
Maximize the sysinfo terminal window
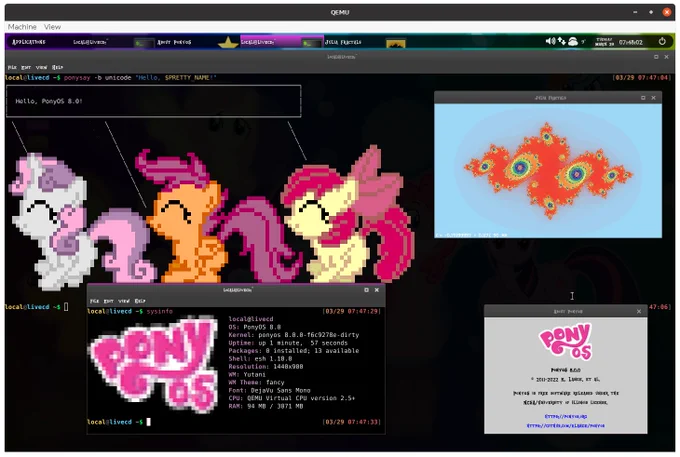(x=366, y=290)
